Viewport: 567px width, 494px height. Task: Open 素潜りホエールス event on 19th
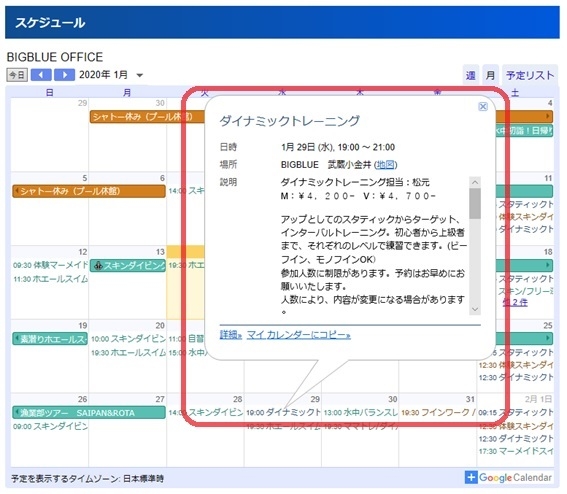tap(50, 339)
